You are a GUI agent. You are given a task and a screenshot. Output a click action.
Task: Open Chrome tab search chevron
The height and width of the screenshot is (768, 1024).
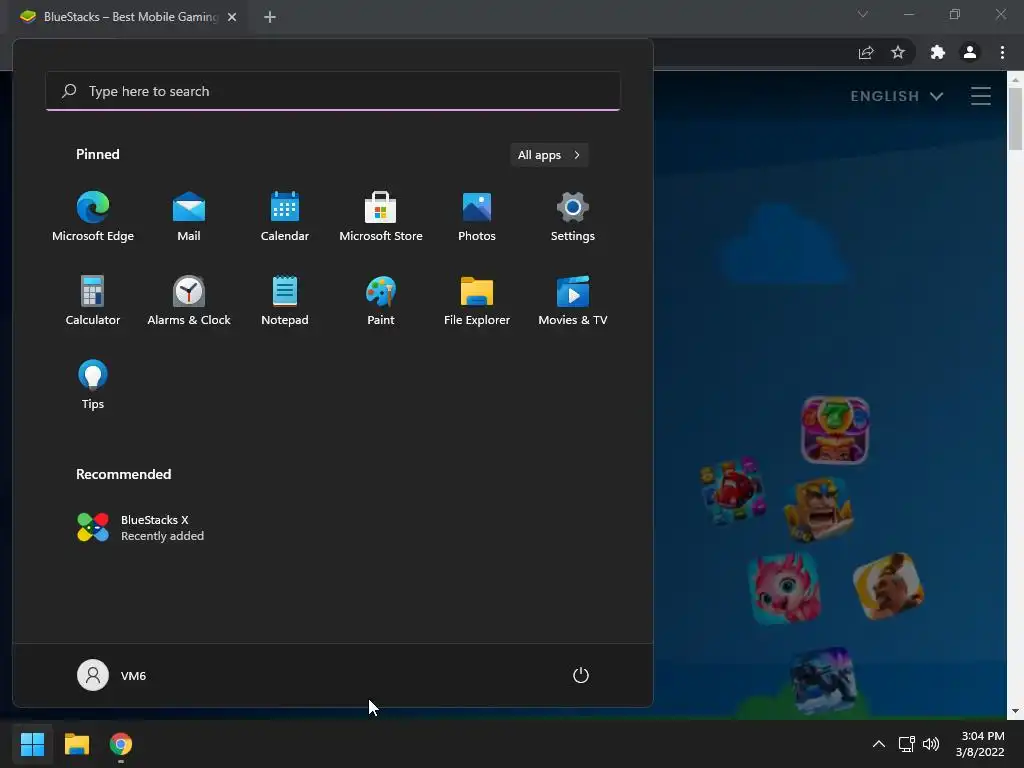pyautogui.click(x=863, y=14)
